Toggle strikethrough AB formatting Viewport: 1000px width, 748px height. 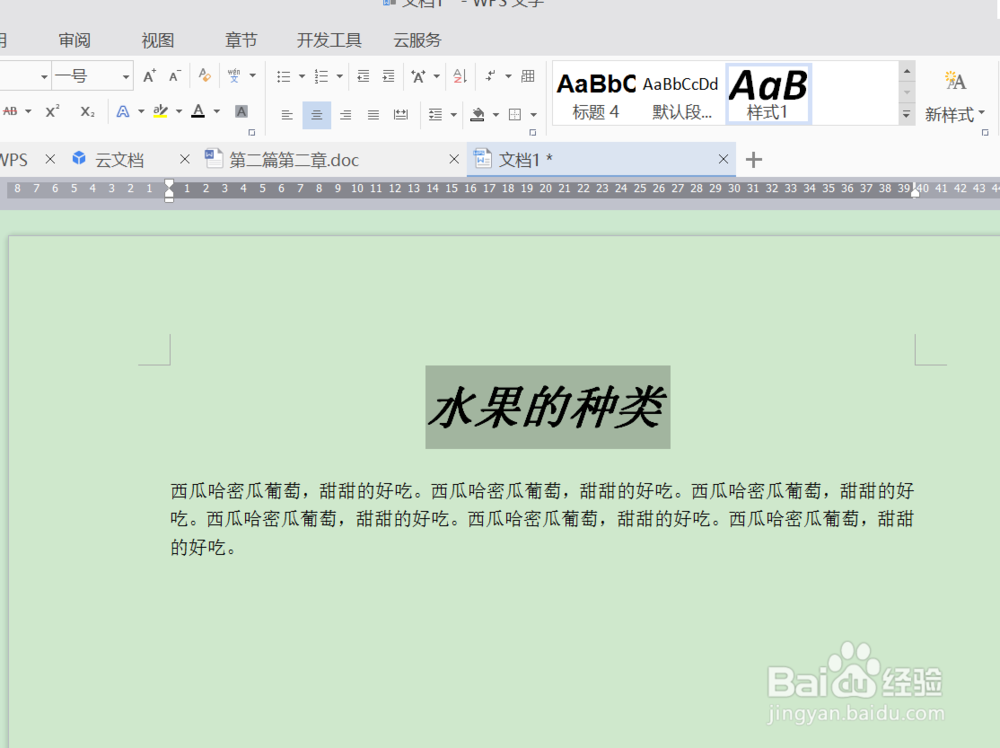click(x=9, y=111)
